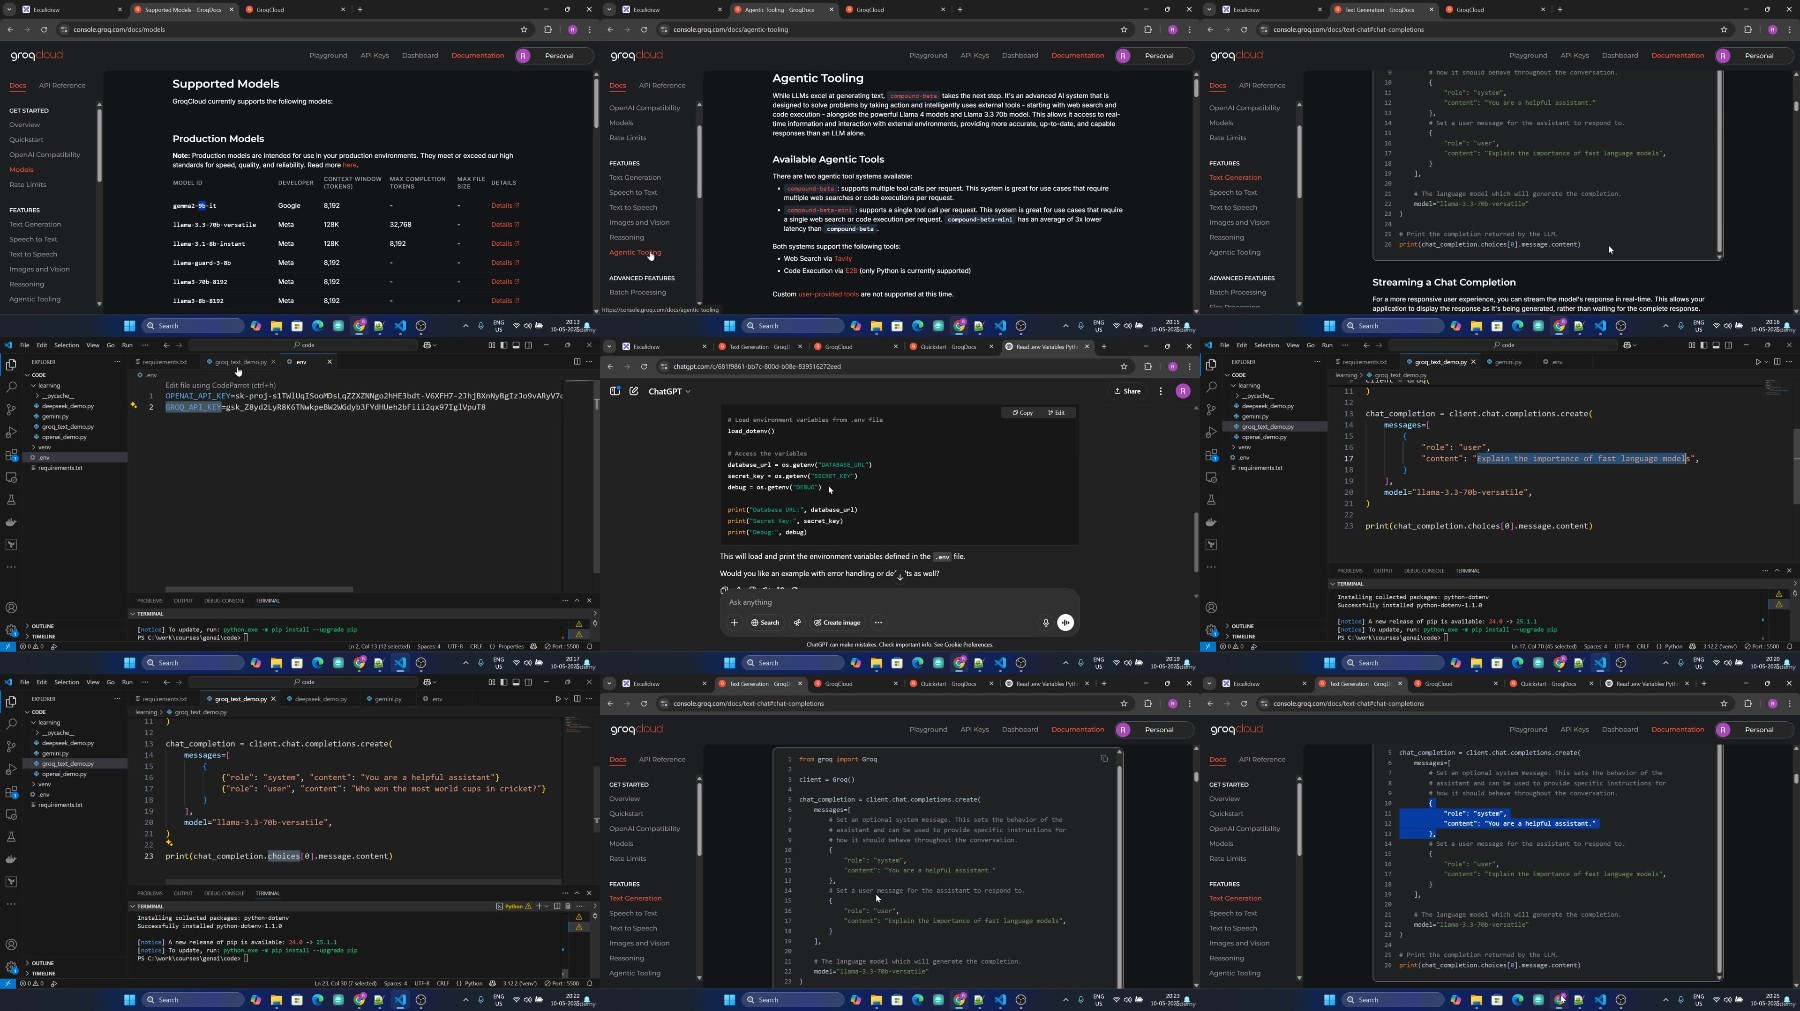Open the three-dot menu beside Create image
This screenshot has width=1800, height=1011.
(x=878, y=622)
